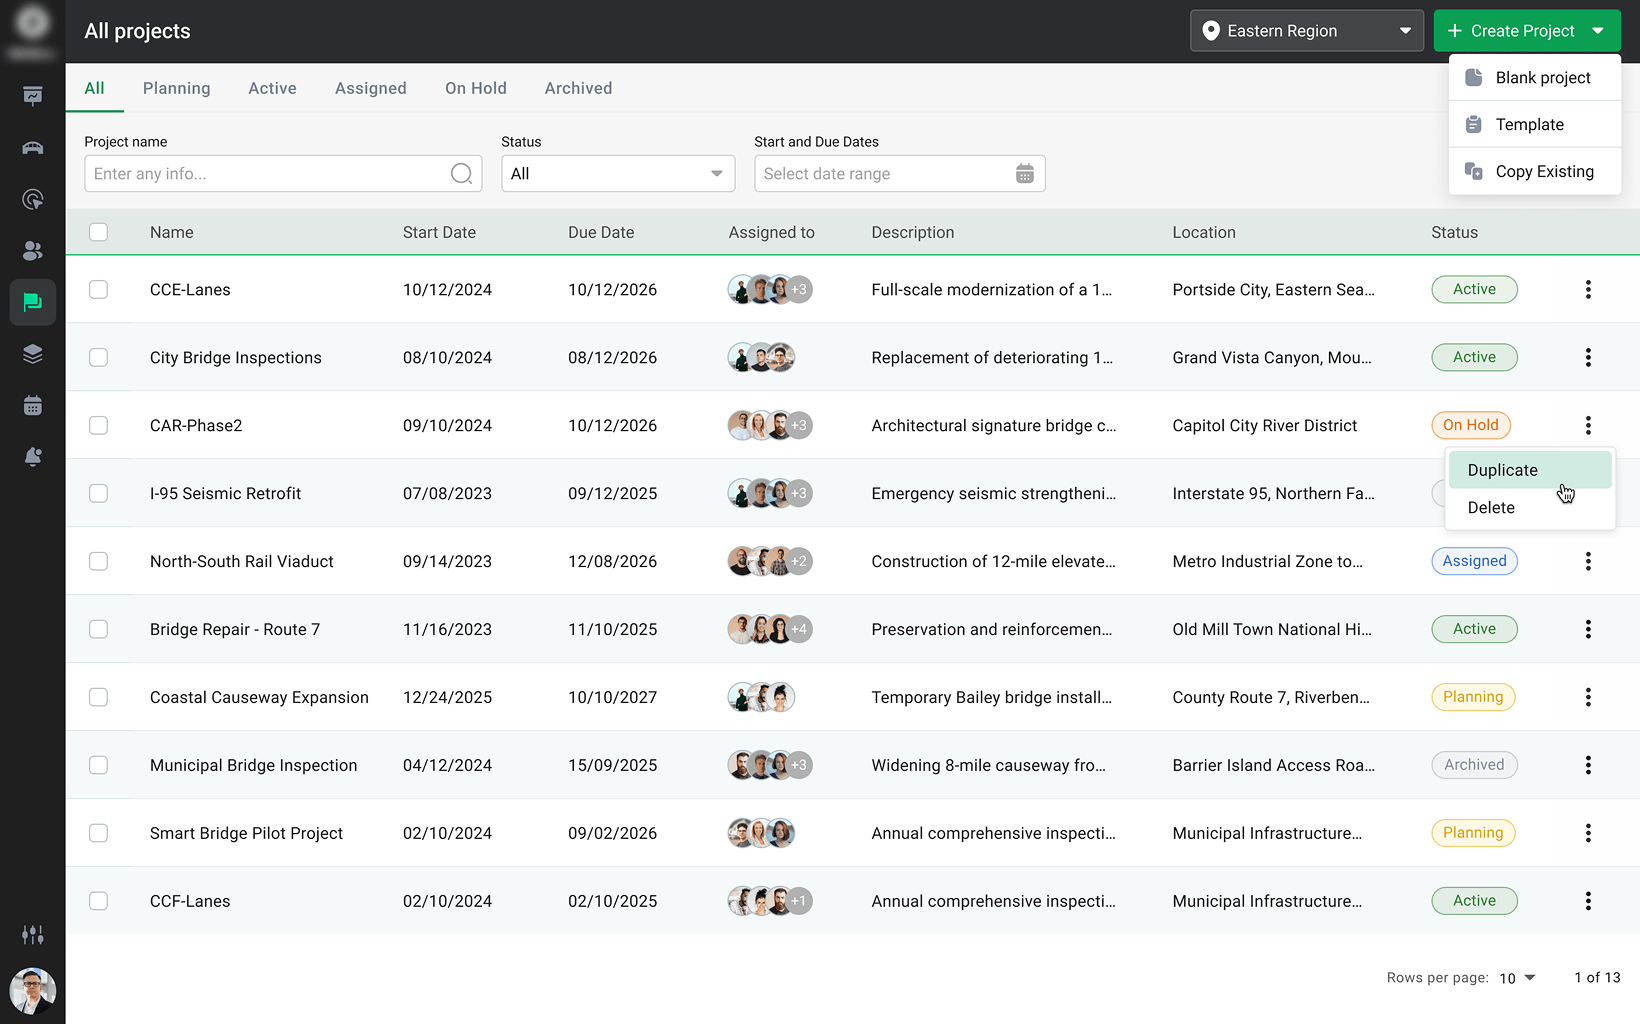Click inside the Project name search field
The image size is (1640, 1024).
tap(270, 173)
